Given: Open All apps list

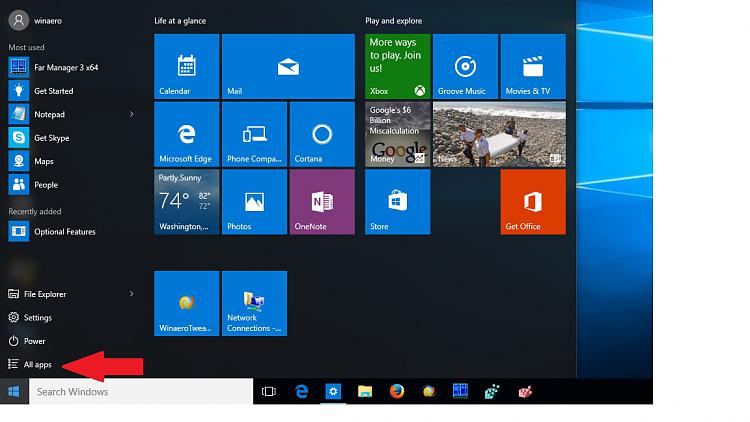Looking at the screenshot, I should pyautogui.click(x=37, y=365).
